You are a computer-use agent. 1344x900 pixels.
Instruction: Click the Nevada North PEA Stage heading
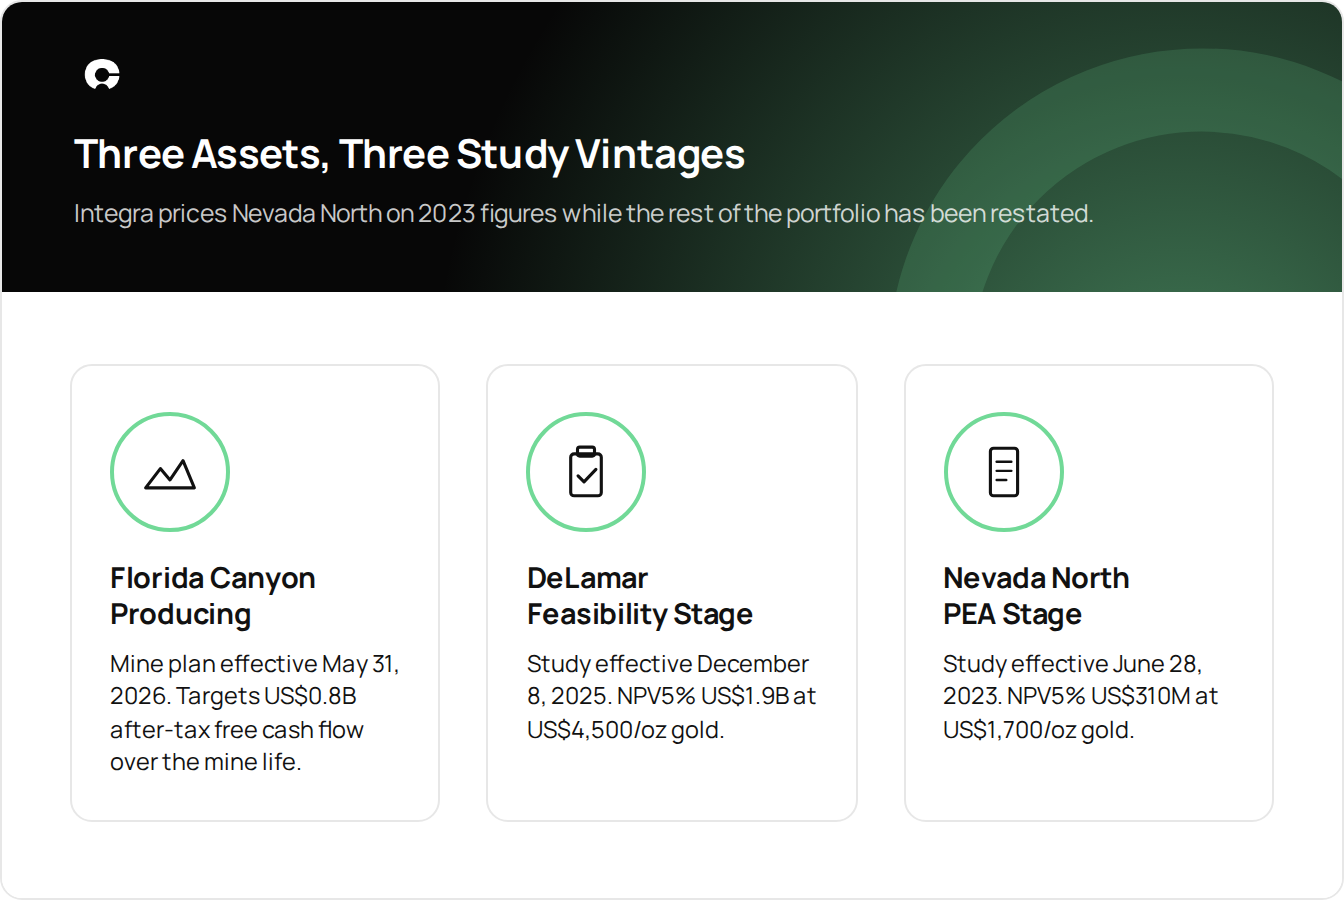click(1036, 596)
